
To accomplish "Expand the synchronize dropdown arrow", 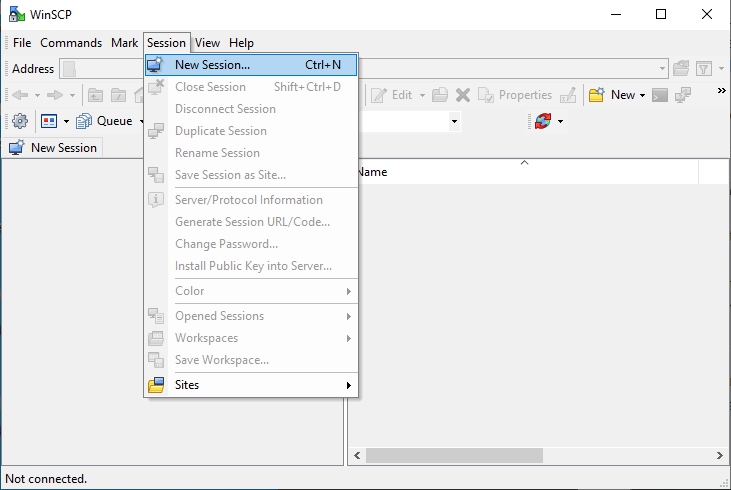I will (561, 121).
